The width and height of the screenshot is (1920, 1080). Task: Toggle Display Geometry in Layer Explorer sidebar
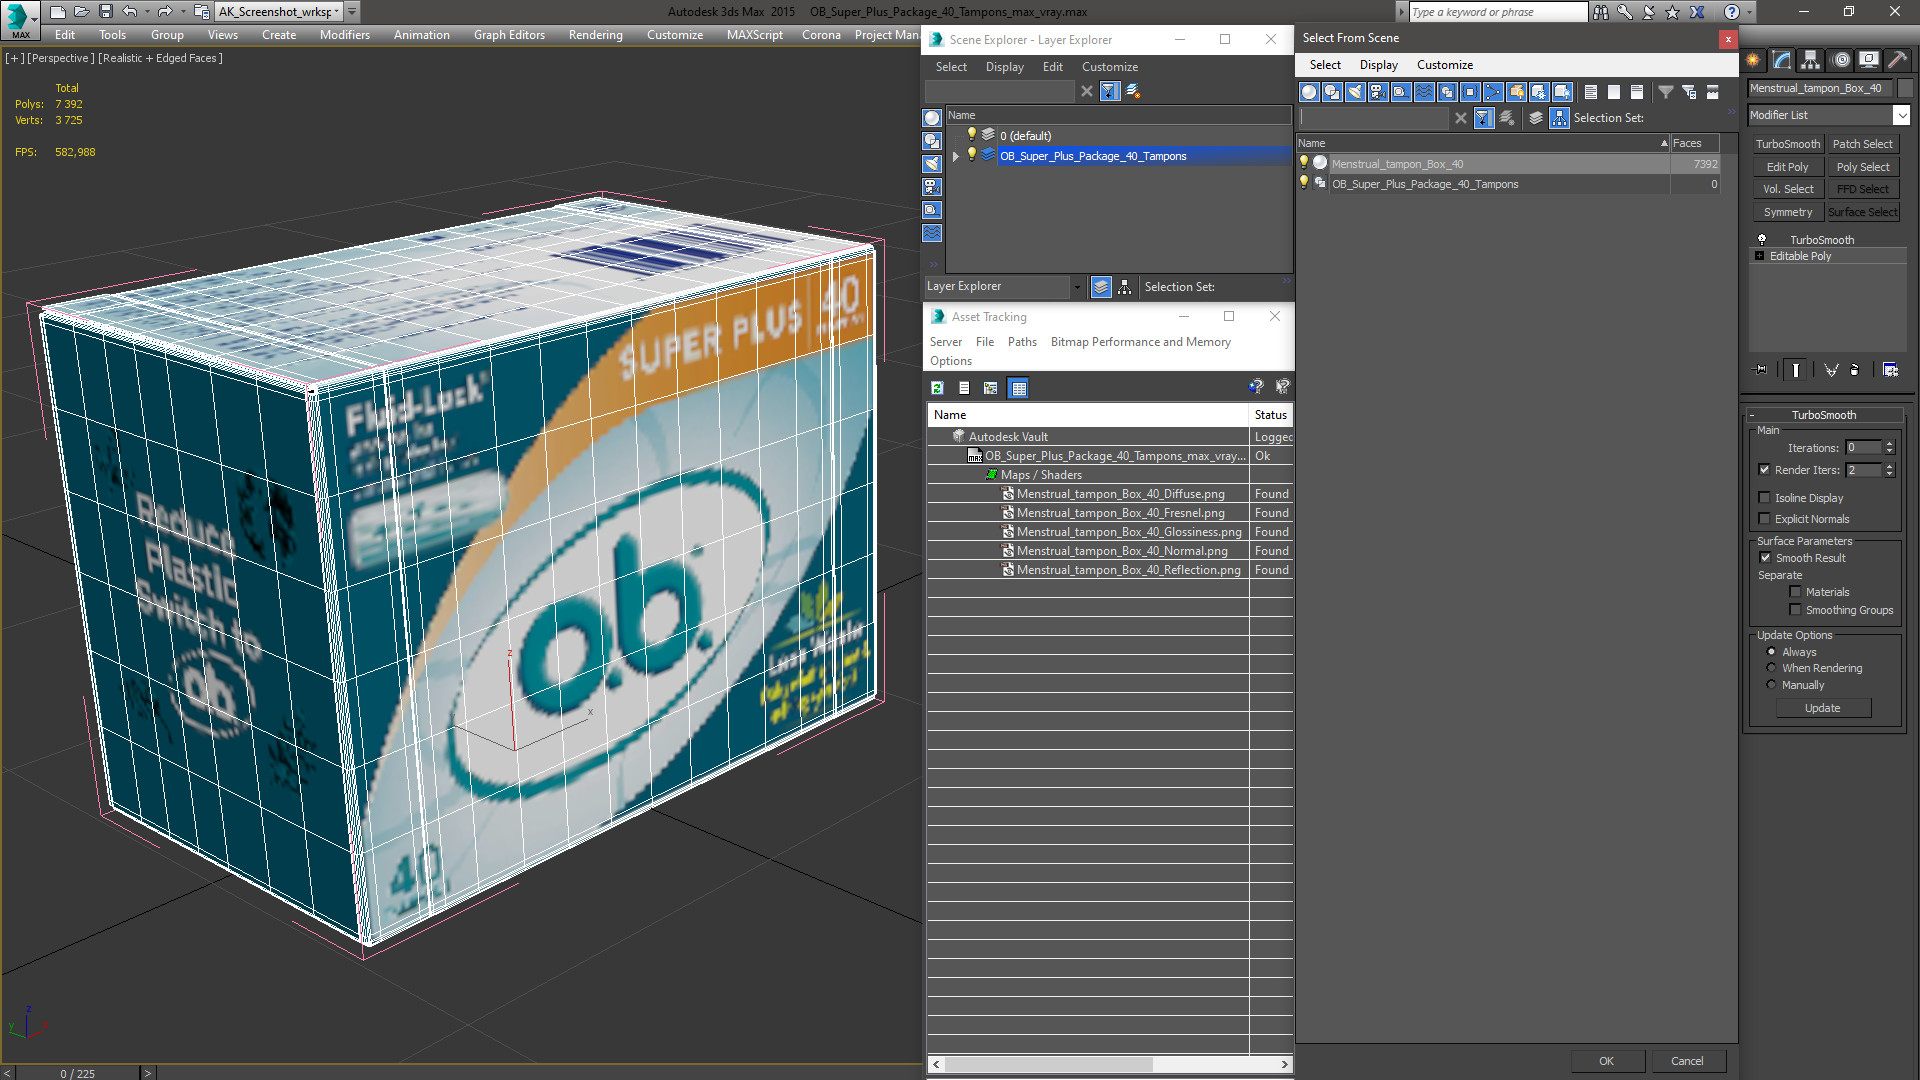932,118
